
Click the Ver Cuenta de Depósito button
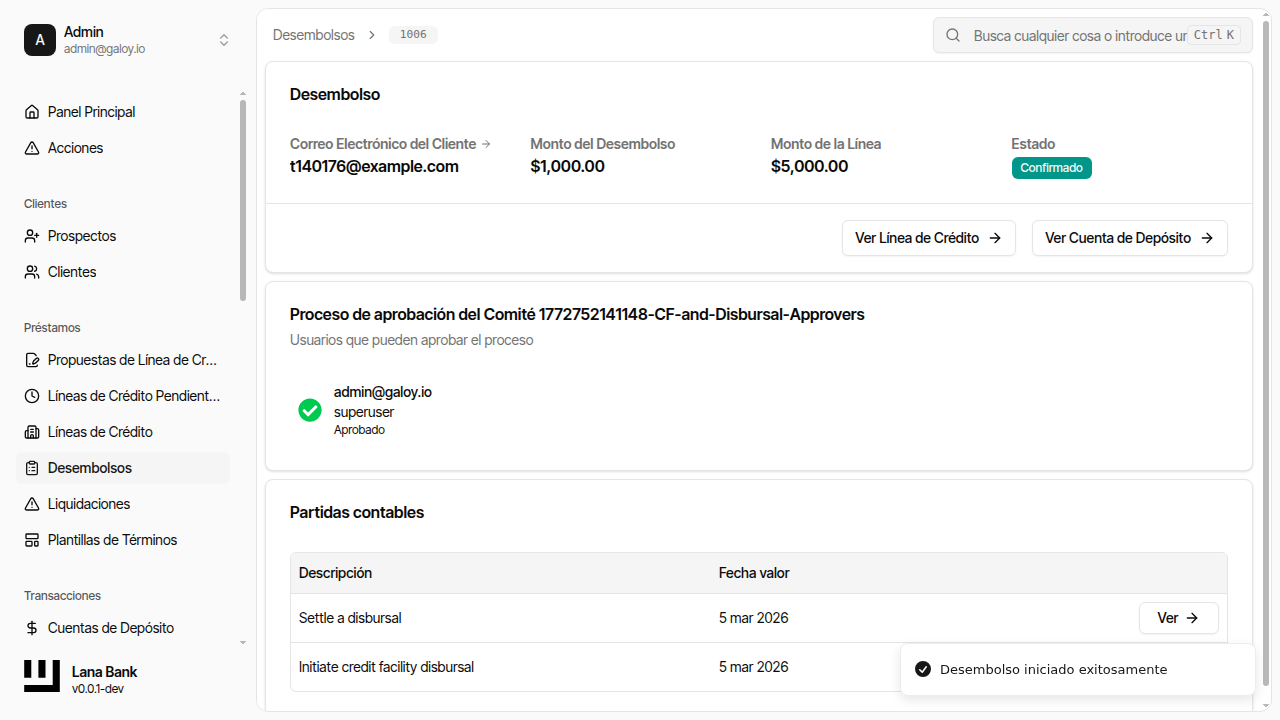click(1129, 238)
